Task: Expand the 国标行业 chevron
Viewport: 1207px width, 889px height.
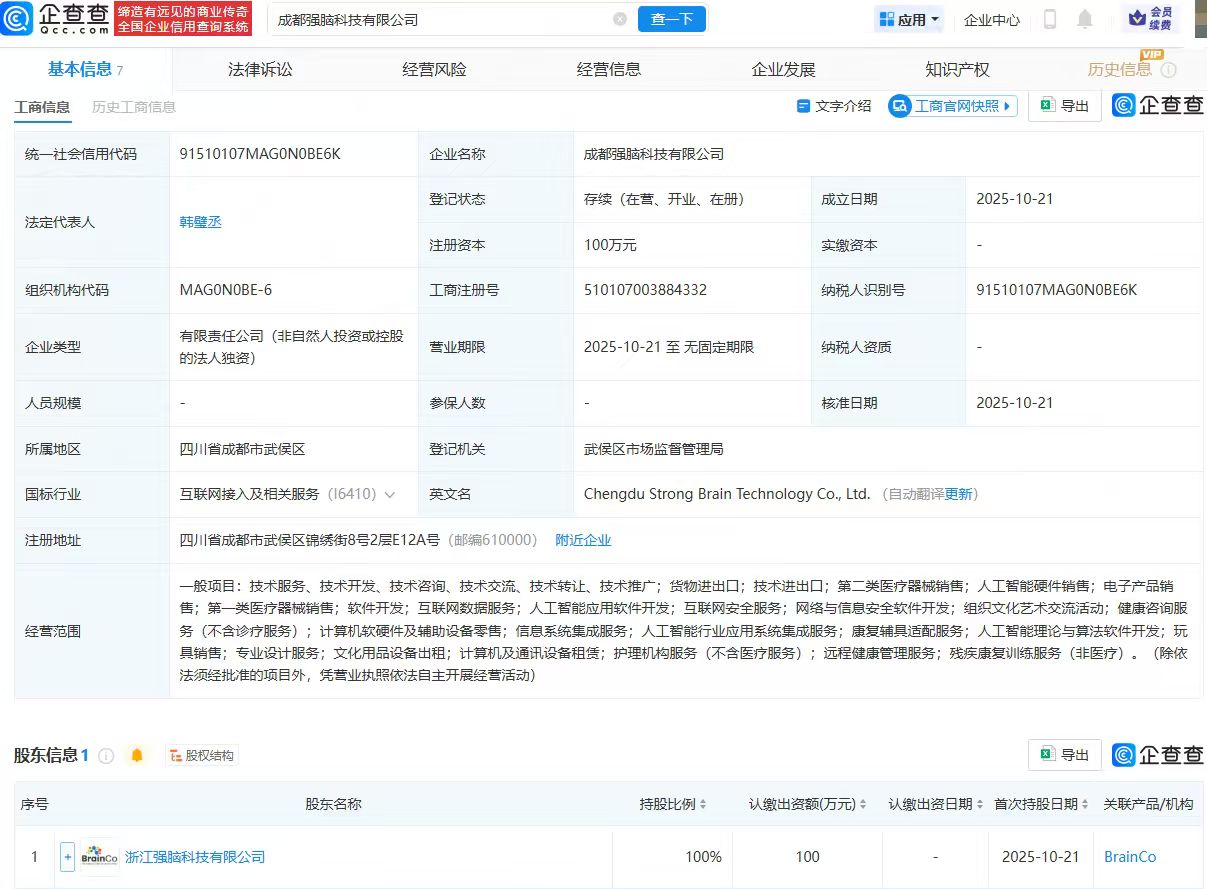Action: pyautogui.click(x=389, y=495)
